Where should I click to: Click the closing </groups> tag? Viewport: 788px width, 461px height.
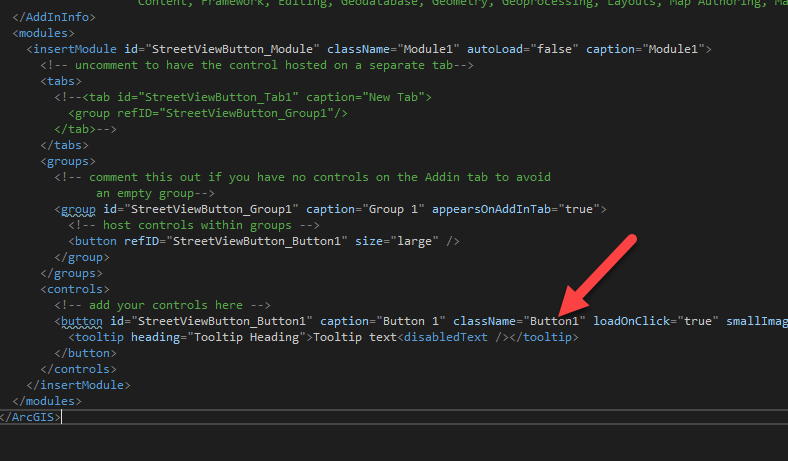point(71,273)
